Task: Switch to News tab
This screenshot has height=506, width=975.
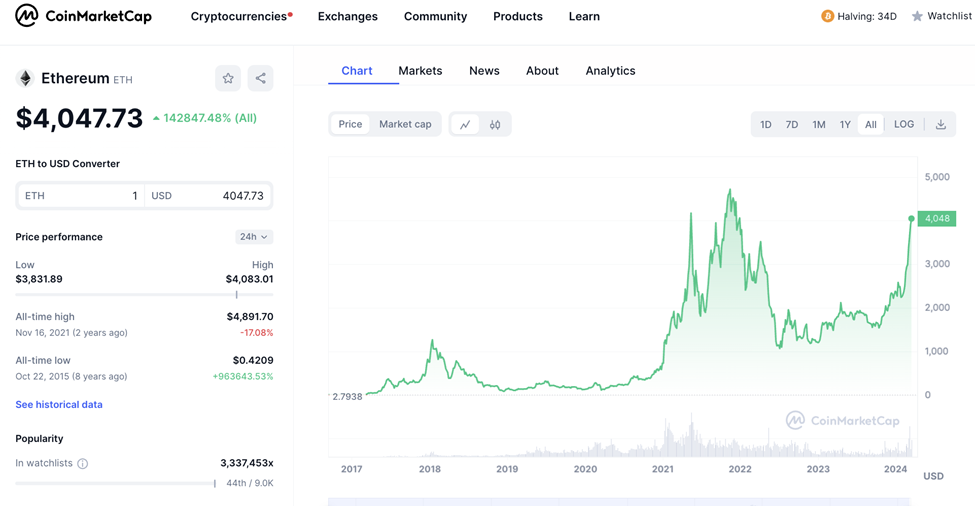Action: [x=484, y=71]
